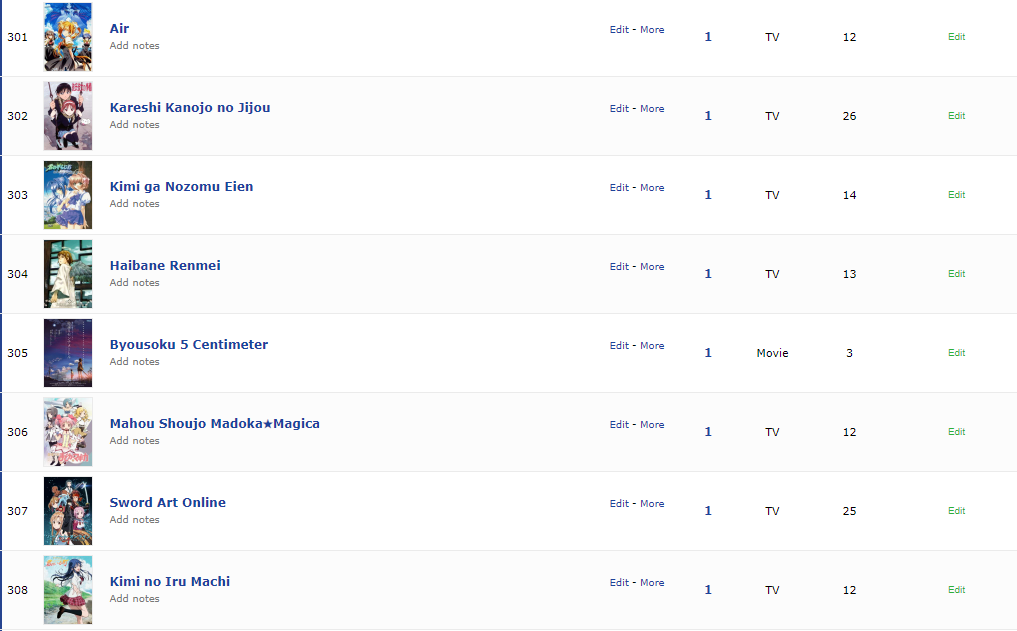Click green Edit for Sword Art Online
Screen dimensions: 1017x631
pos(956,511)
